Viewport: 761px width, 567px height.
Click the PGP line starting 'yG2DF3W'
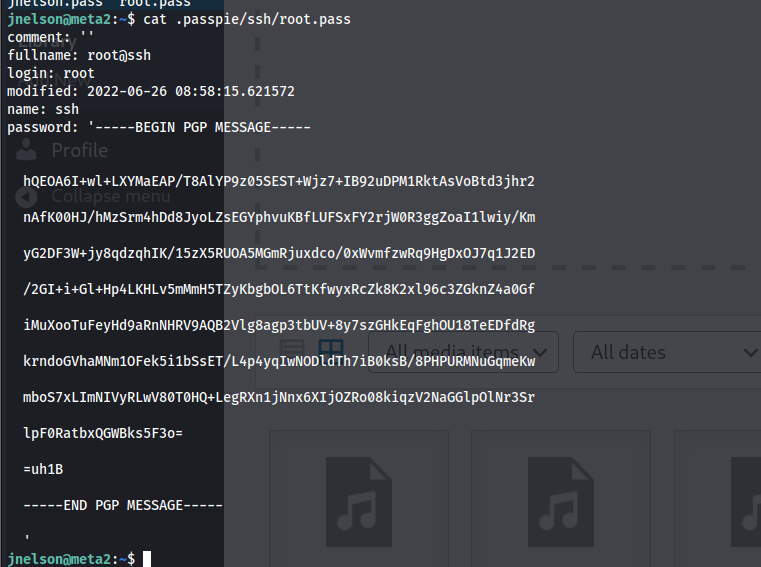[279, 253]
